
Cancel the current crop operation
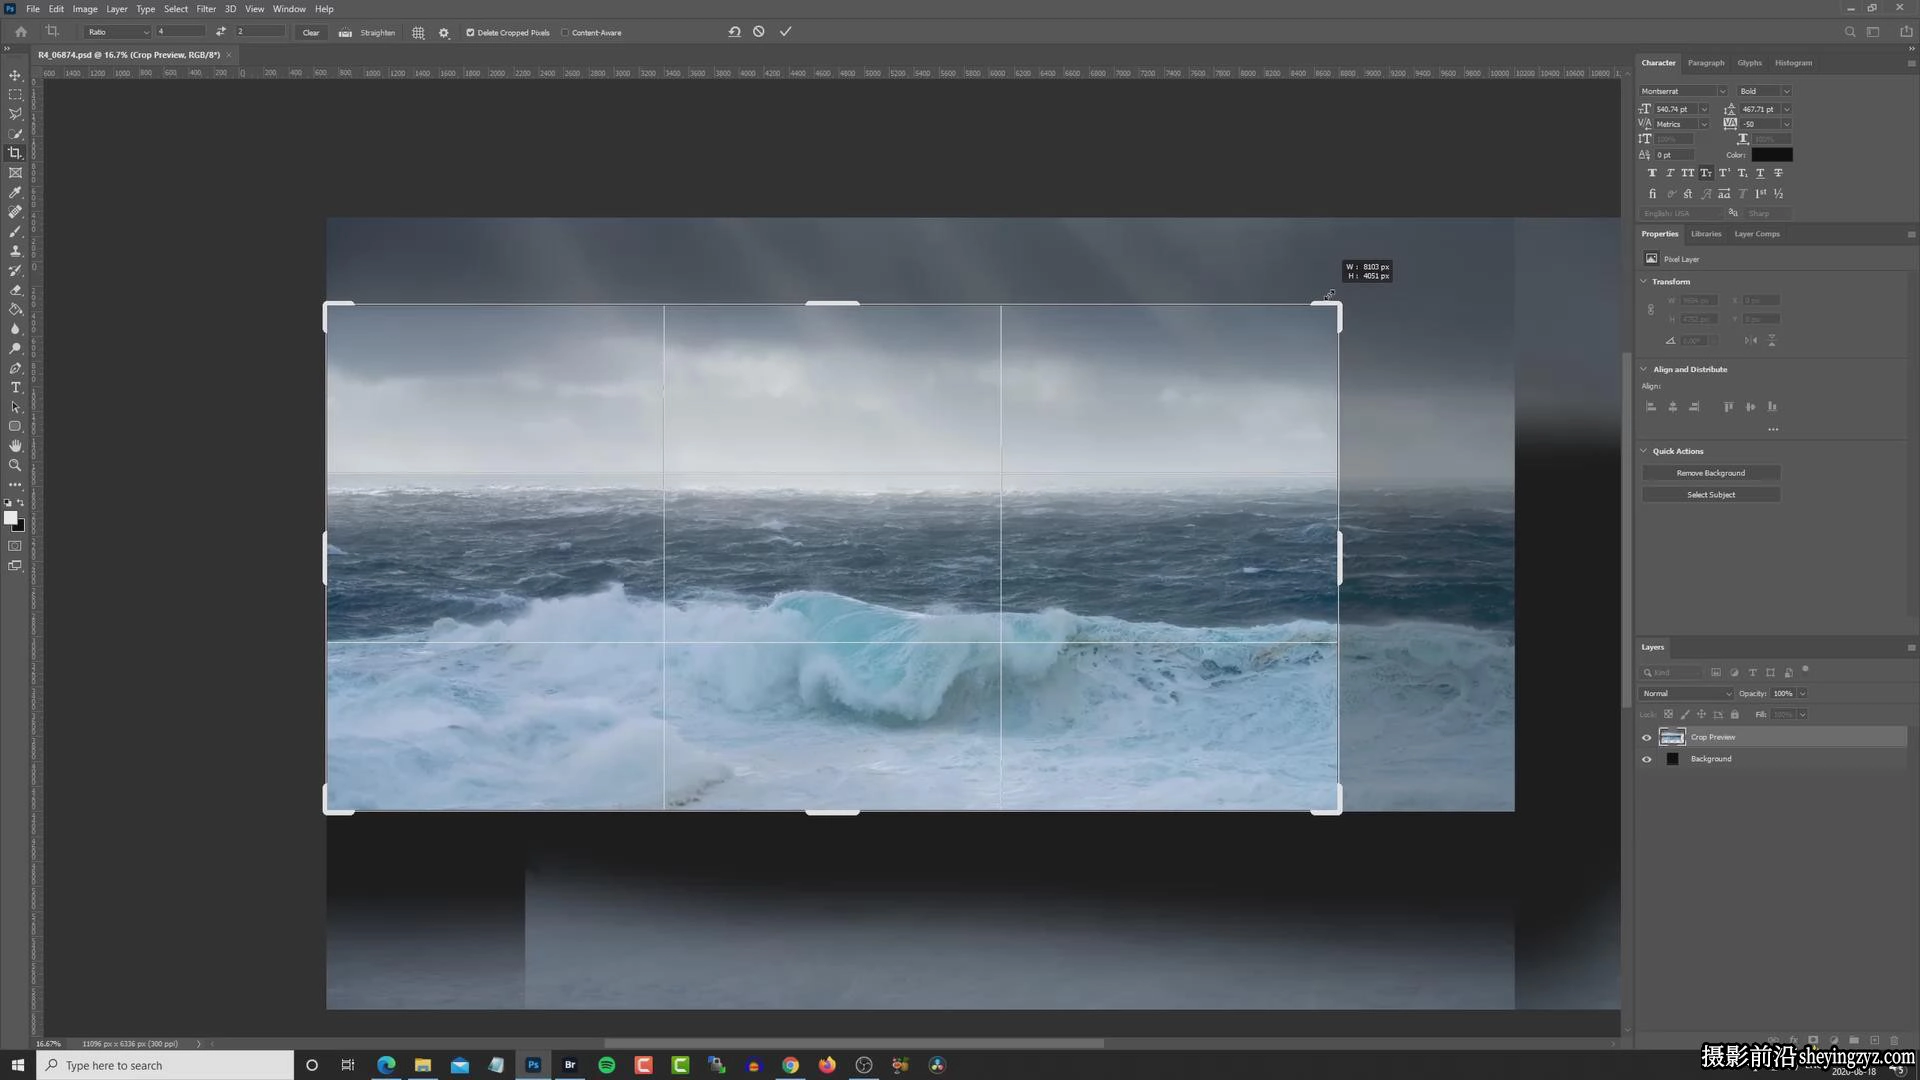click(759, 32)
